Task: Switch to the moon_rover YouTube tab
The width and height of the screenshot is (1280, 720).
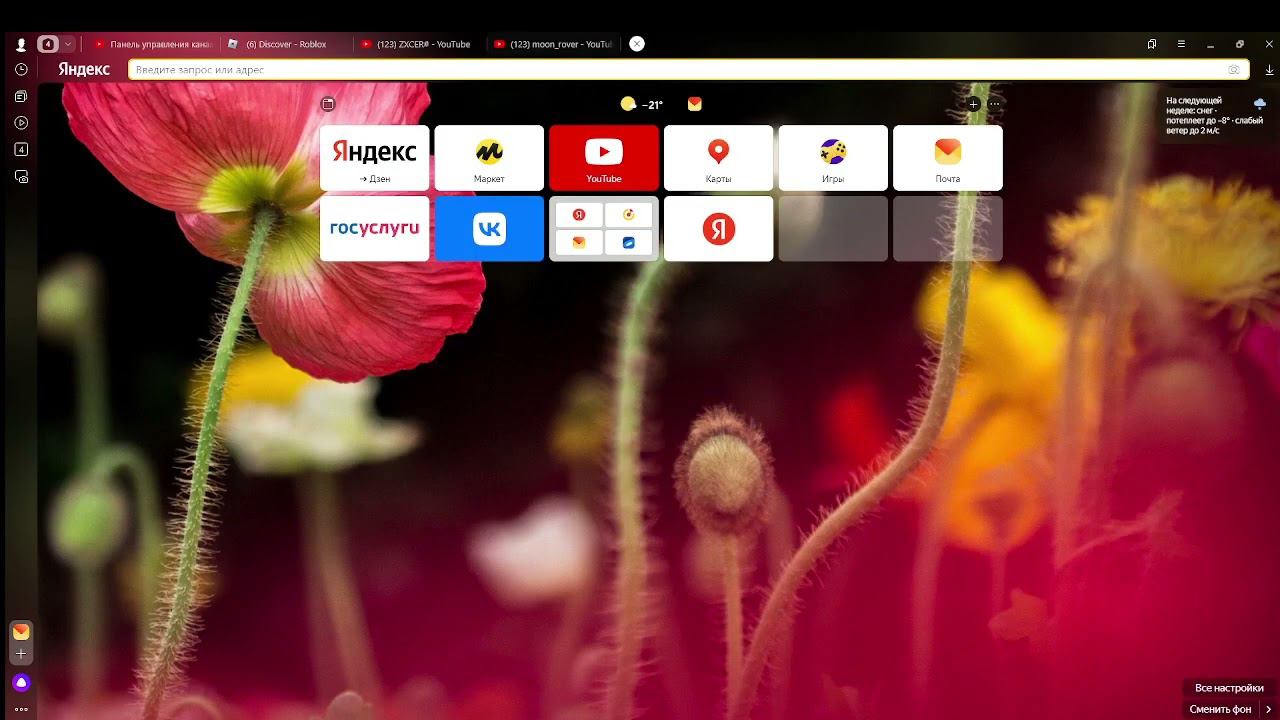Action: tap(552, 44)
